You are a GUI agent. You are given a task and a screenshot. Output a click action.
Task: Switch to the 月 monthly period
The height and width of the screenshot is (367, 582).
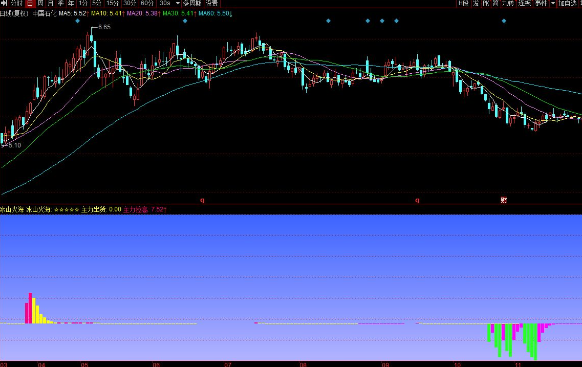(x=50, y=3)
